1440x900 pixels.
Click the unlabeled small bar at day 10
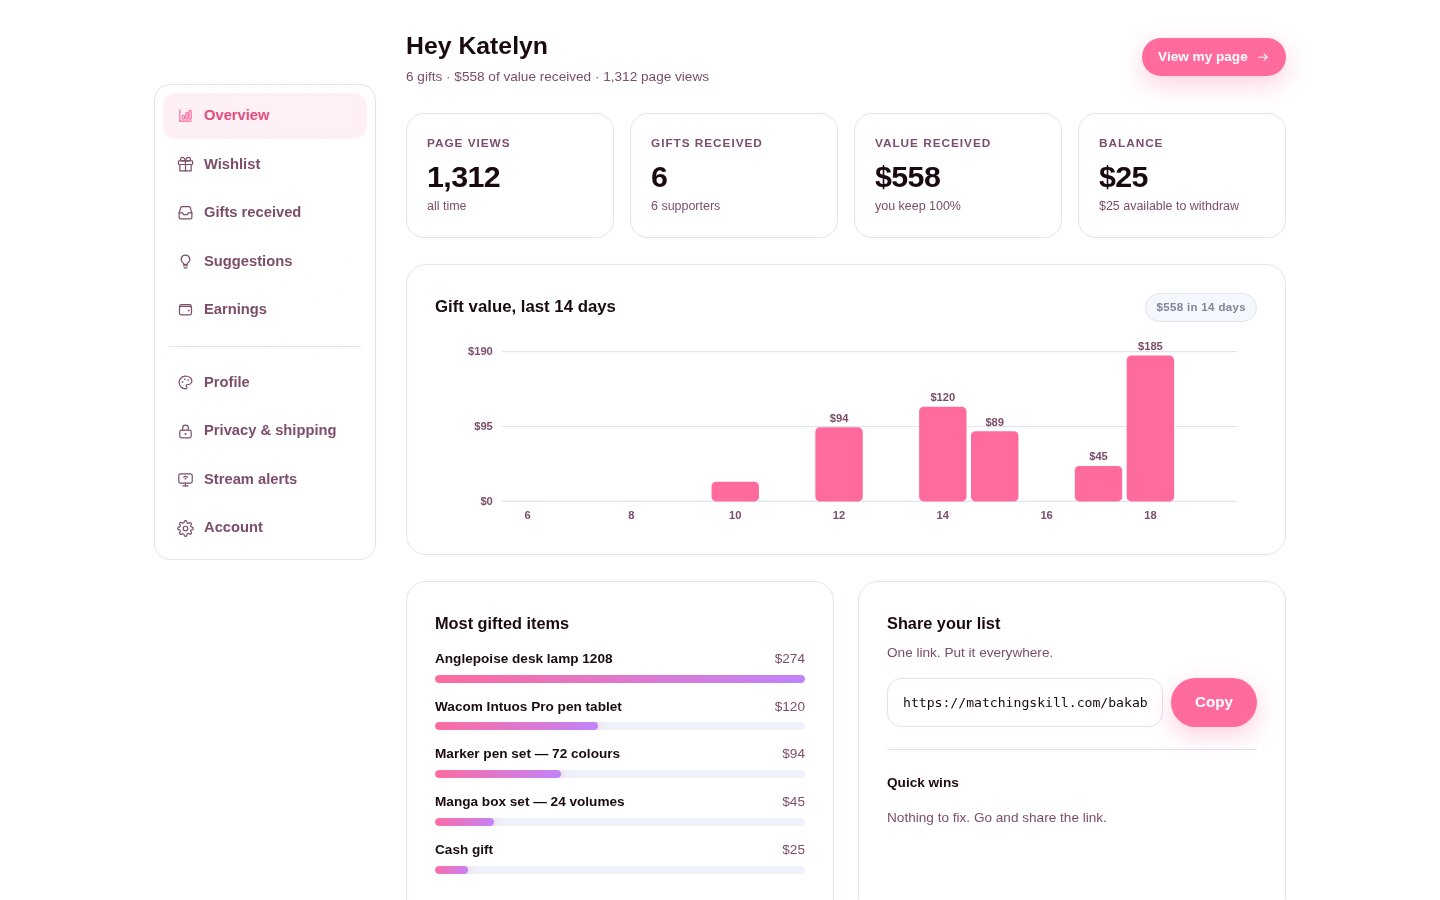pyautogui.click(x=735, y=492)
